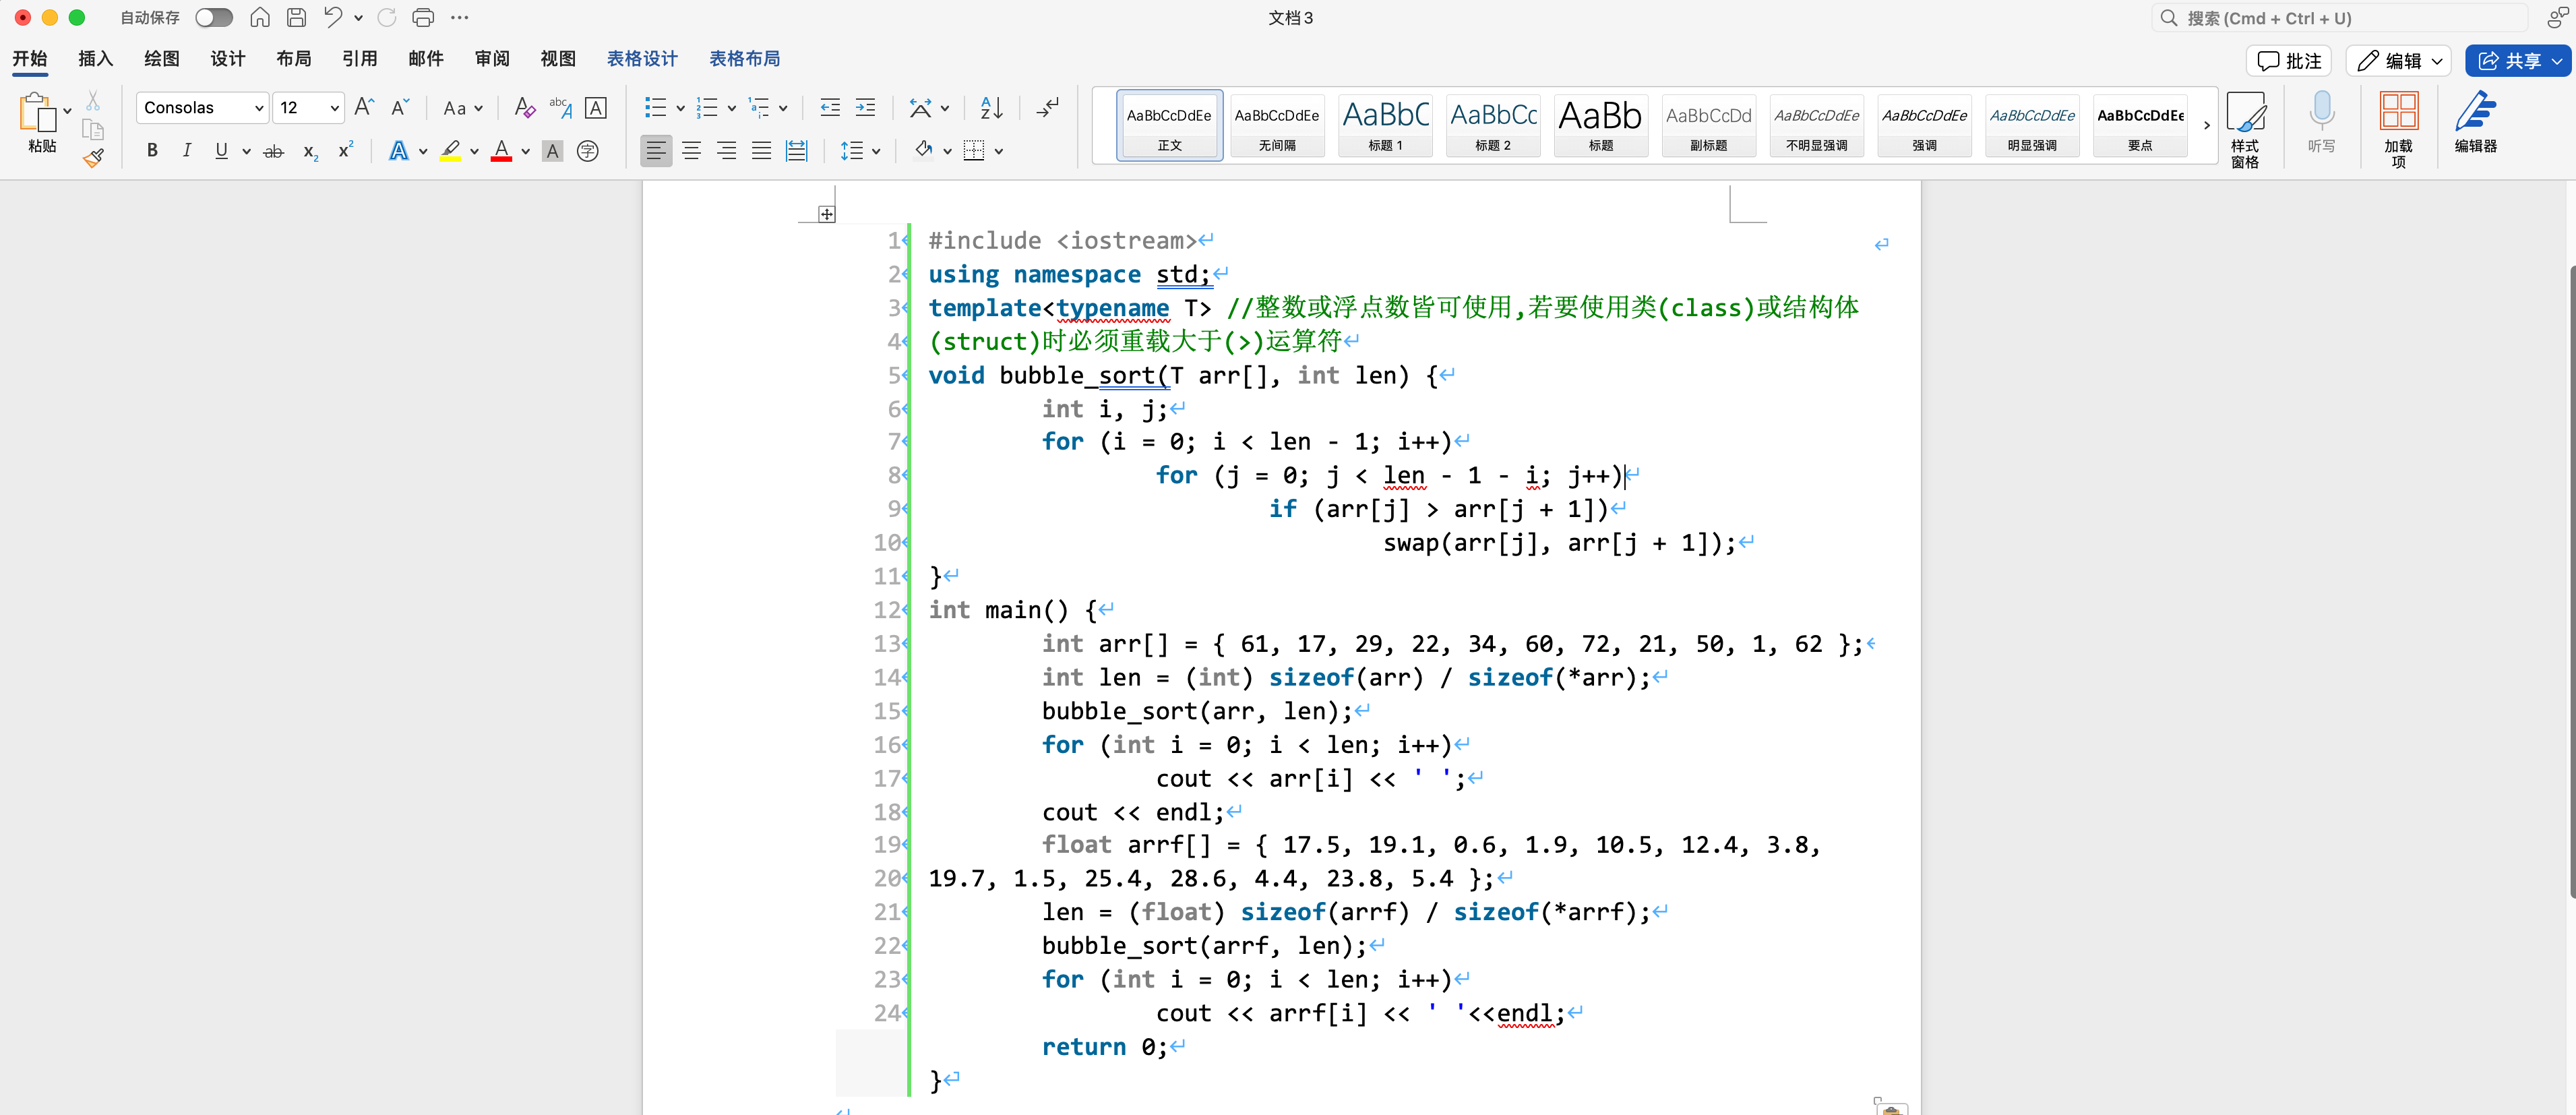
Task: Click the Format Painter brush icon
Action: tap(93, 158)
